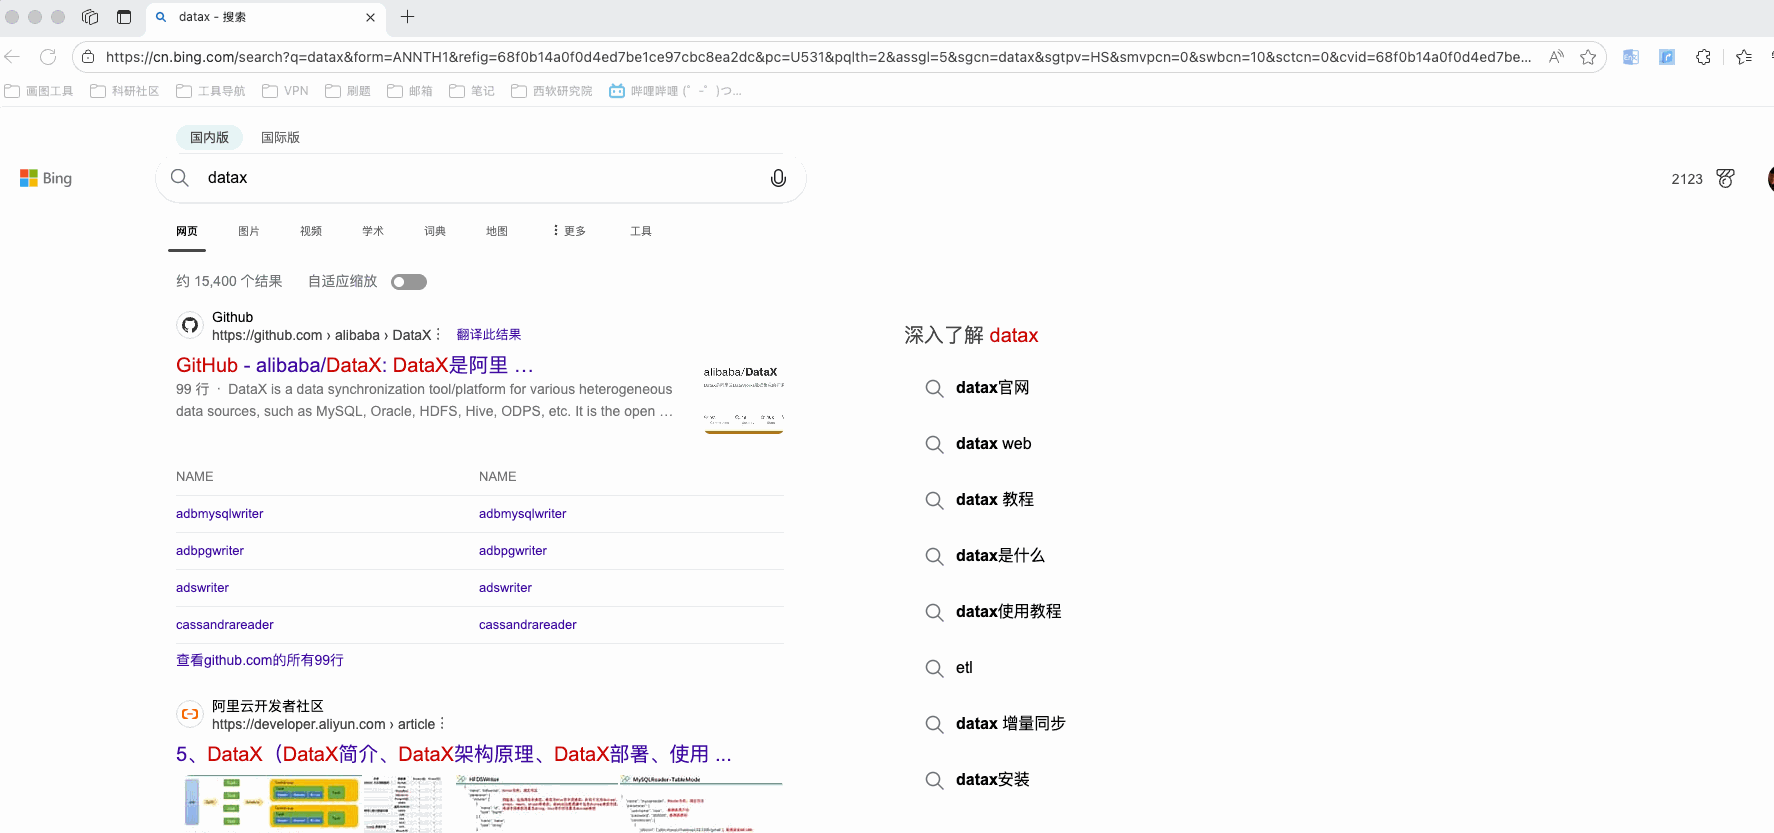Go to the Bing home logo

click(x=46, y=178)
